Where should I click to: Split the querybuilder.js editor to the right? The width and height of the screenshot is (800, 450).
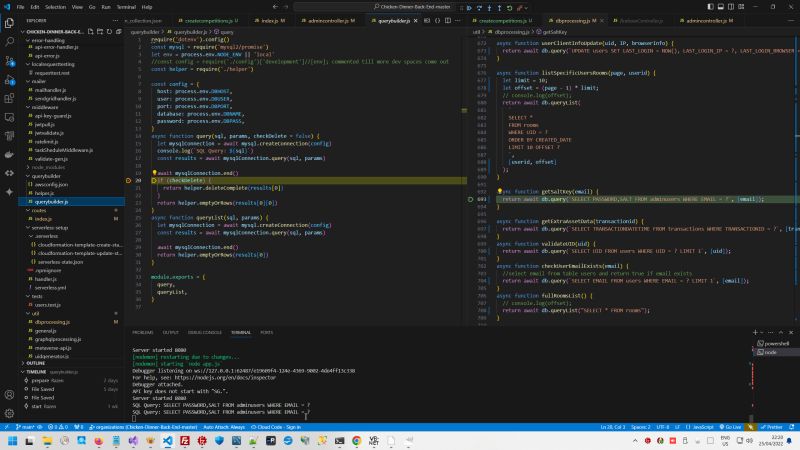point(448,21)
